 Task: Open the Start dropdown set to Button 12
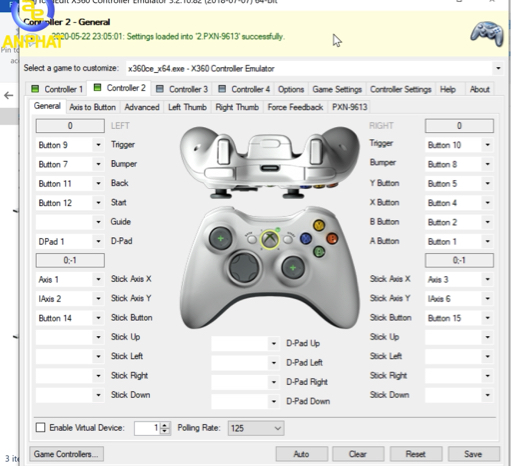point(98,203)
